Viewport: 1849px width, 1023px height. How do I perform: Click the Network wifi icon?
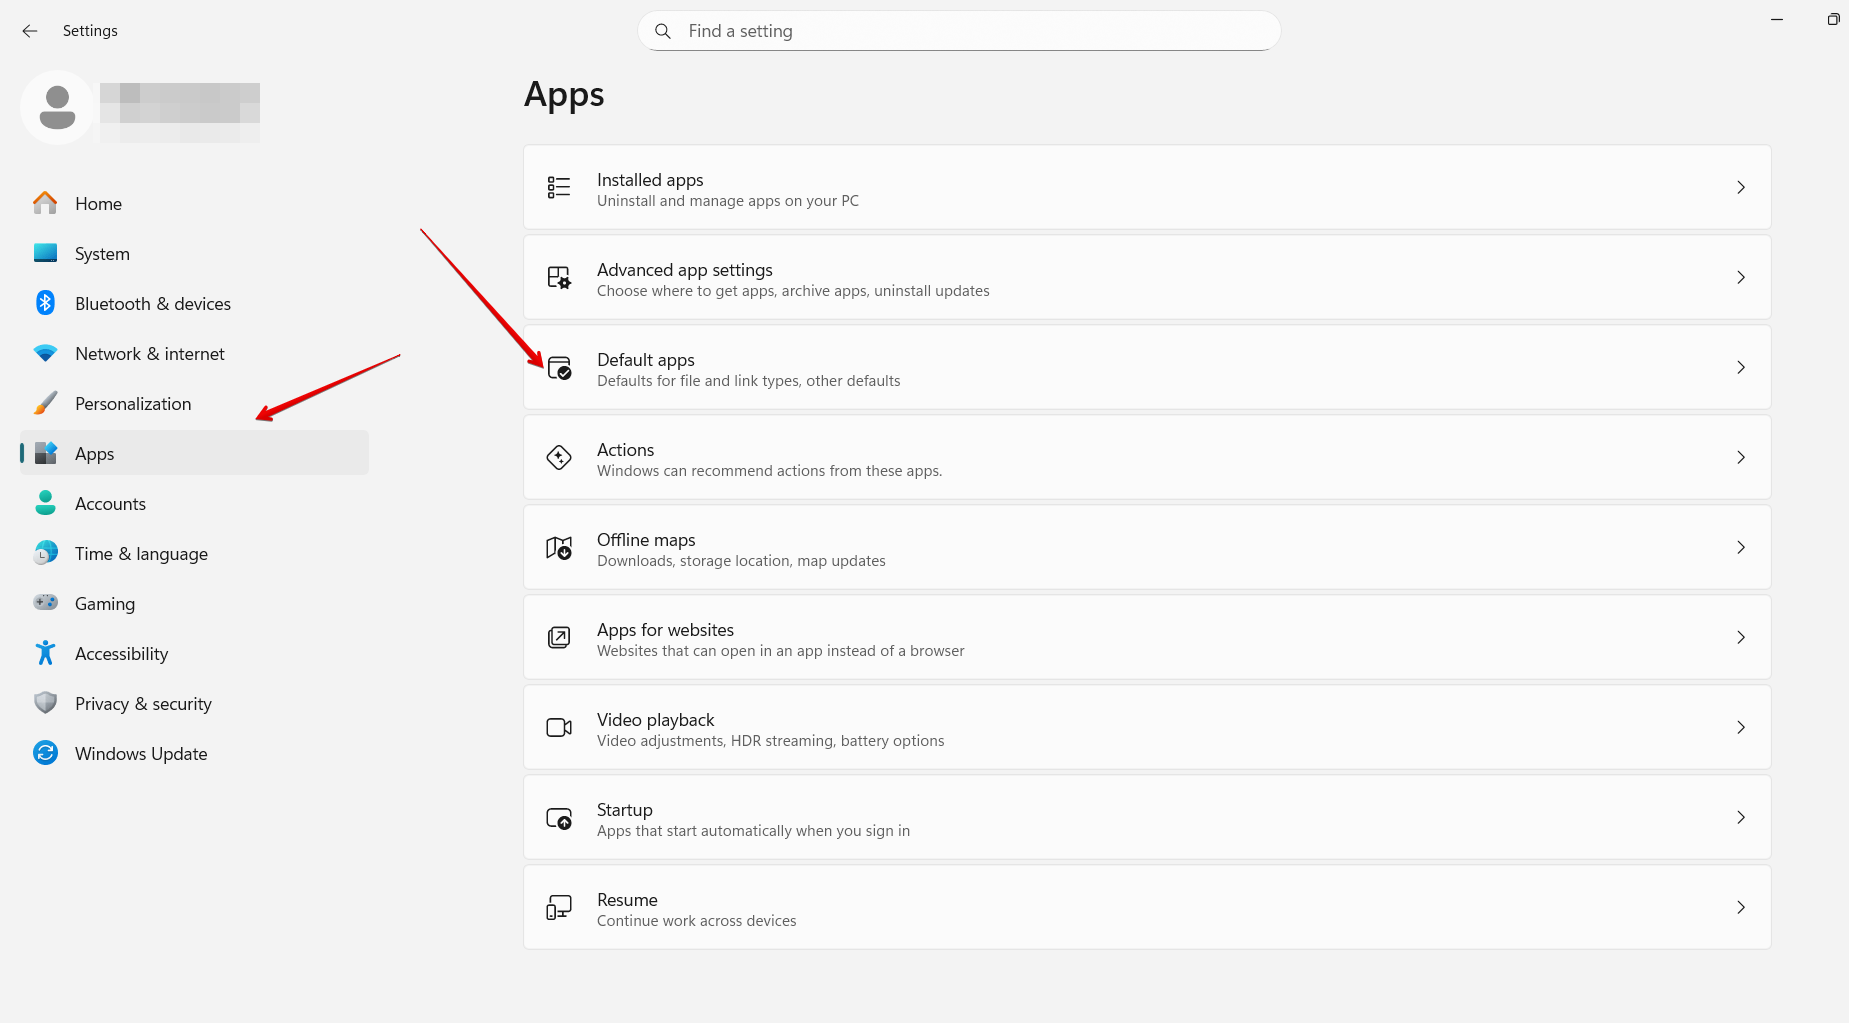[x=45, y=353]
